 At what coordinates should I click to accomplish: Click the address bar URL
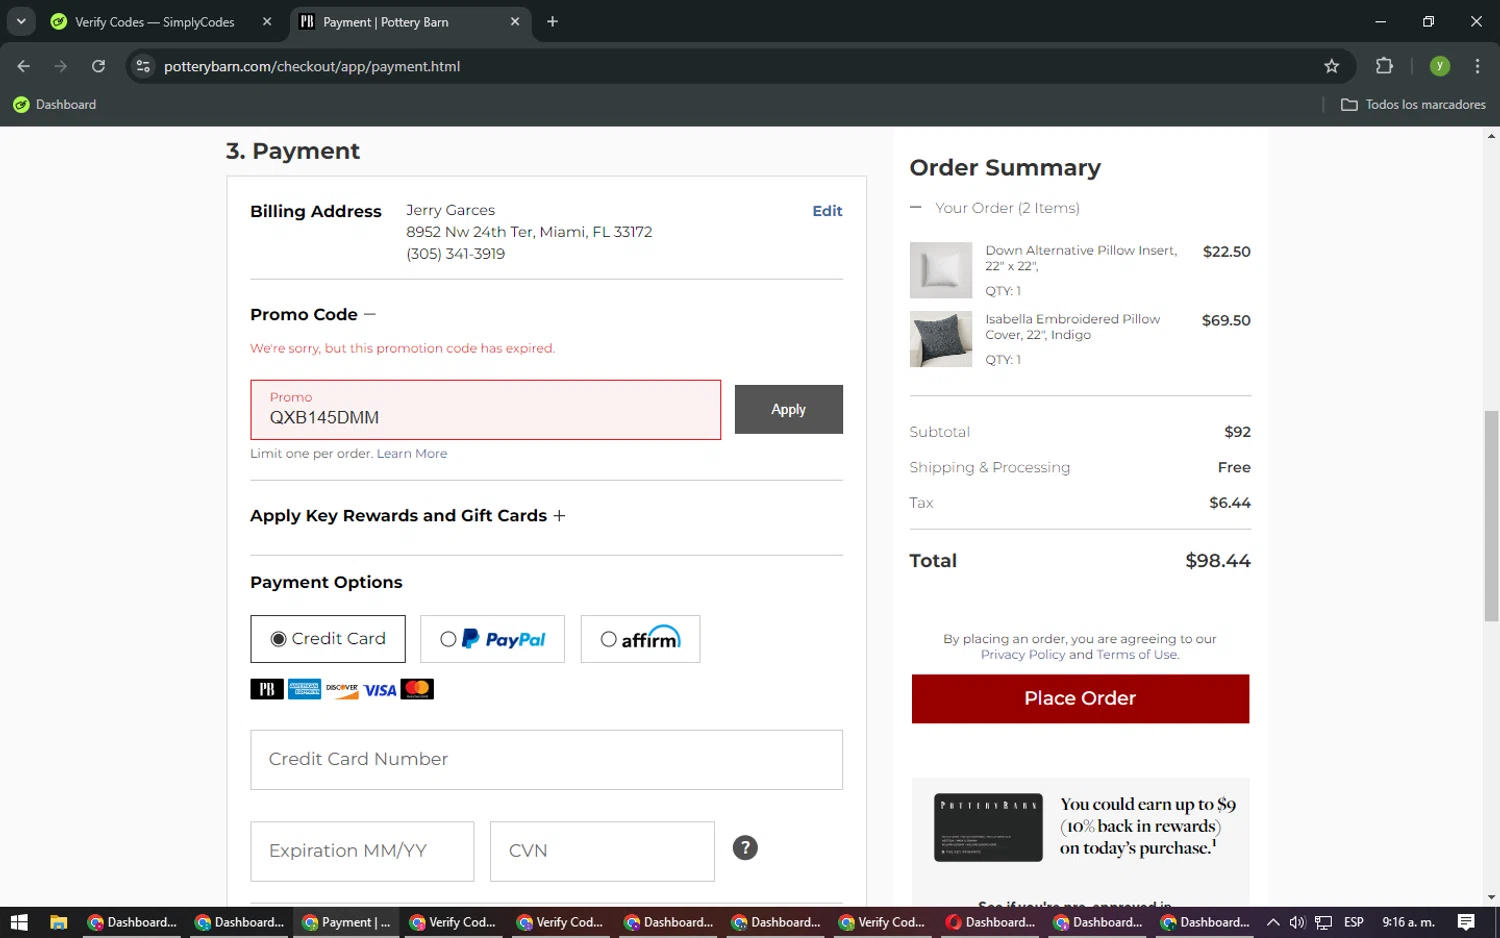point(311,66)
